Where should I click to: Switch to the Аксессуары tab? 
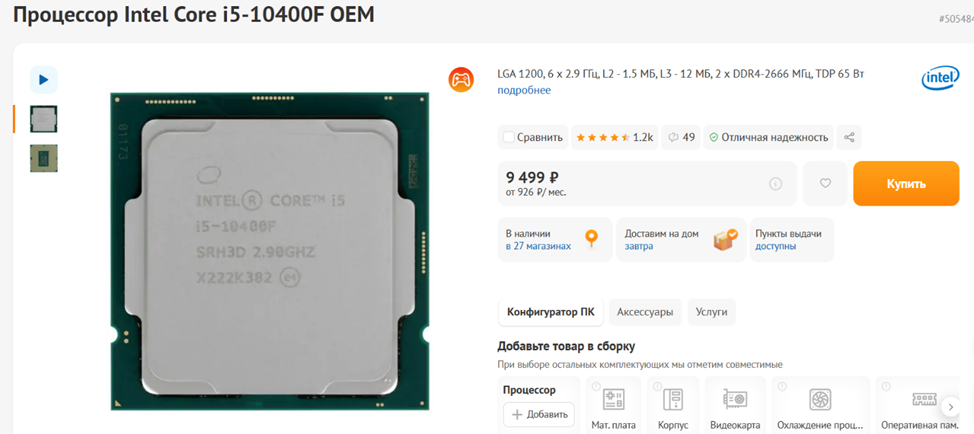(645, 312)
